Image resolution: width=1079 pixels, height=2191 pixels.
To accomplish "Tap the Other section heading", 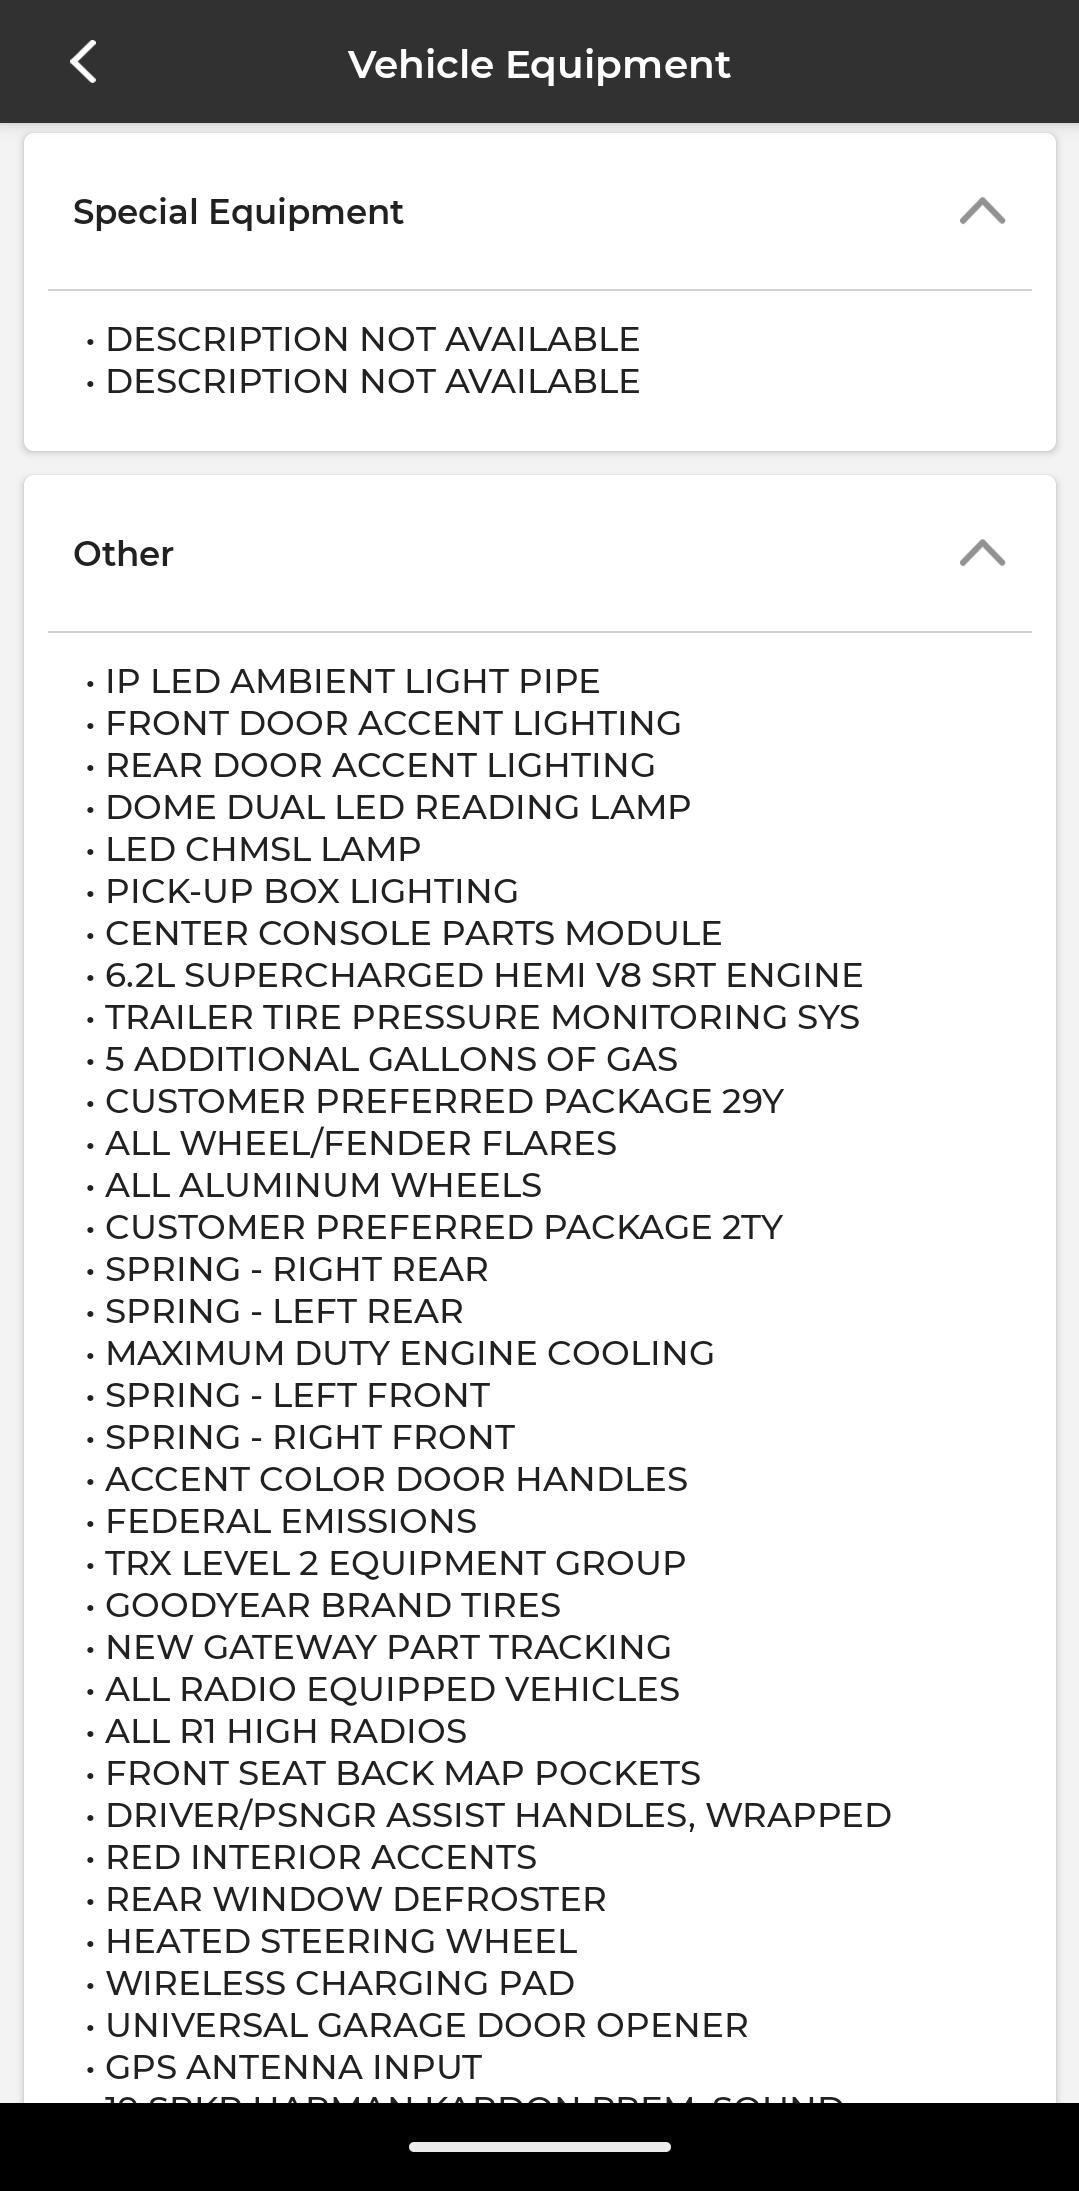I will coord(124,554).
